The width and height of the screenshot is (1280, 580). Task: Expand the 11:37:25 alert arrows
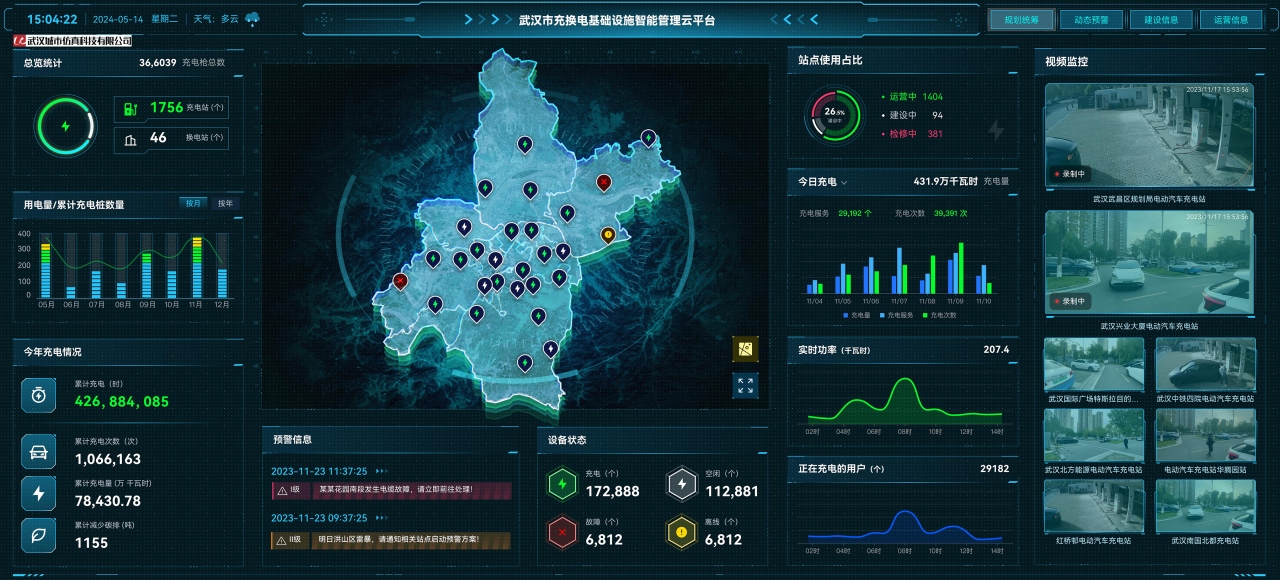(x=381, y=471)
